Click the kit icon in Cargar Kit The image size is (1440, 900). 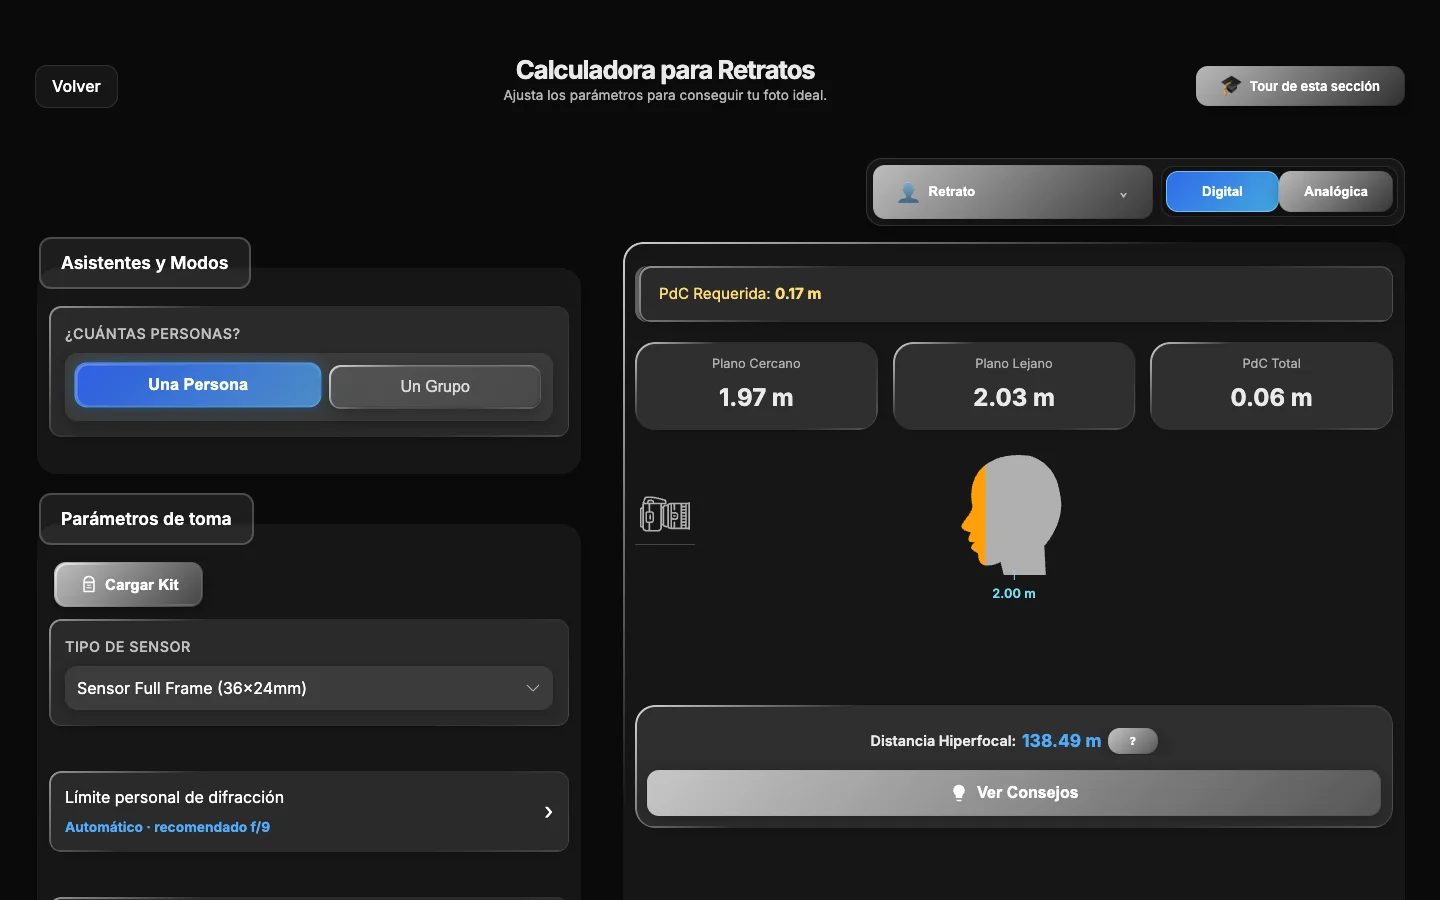(x=89, y=584)
